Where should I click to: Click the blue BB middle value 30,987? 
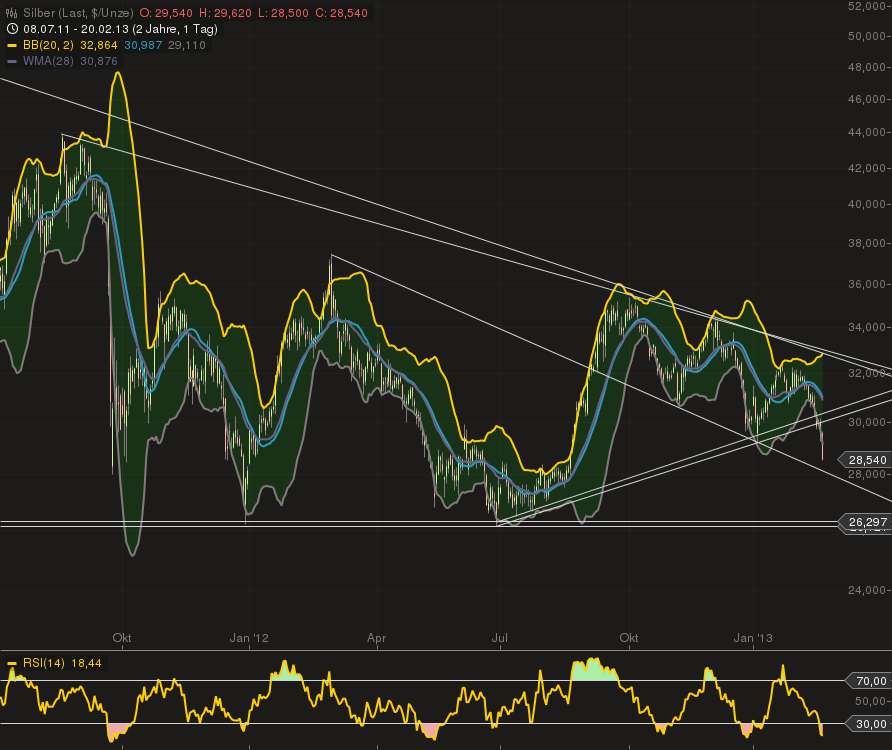click(x=143, y=45)
